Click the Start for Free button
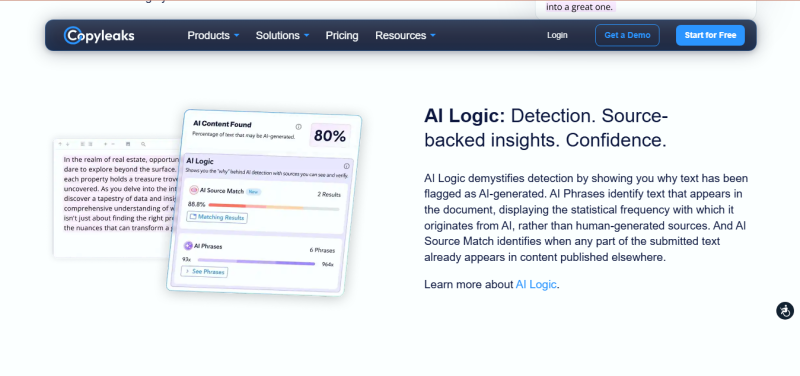This screenshot has height=376, width=800. [x=710, y=35]
